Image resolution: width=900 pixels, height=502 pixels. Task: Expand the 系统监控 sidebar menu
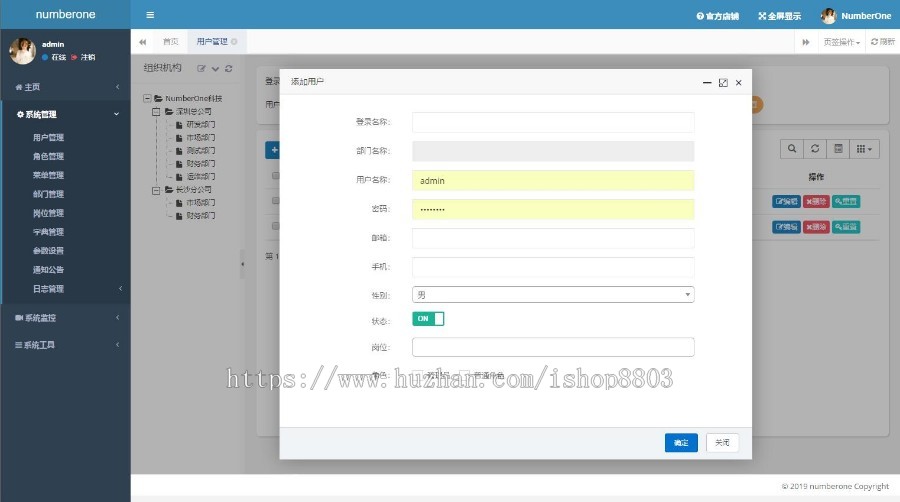(65, 318)
